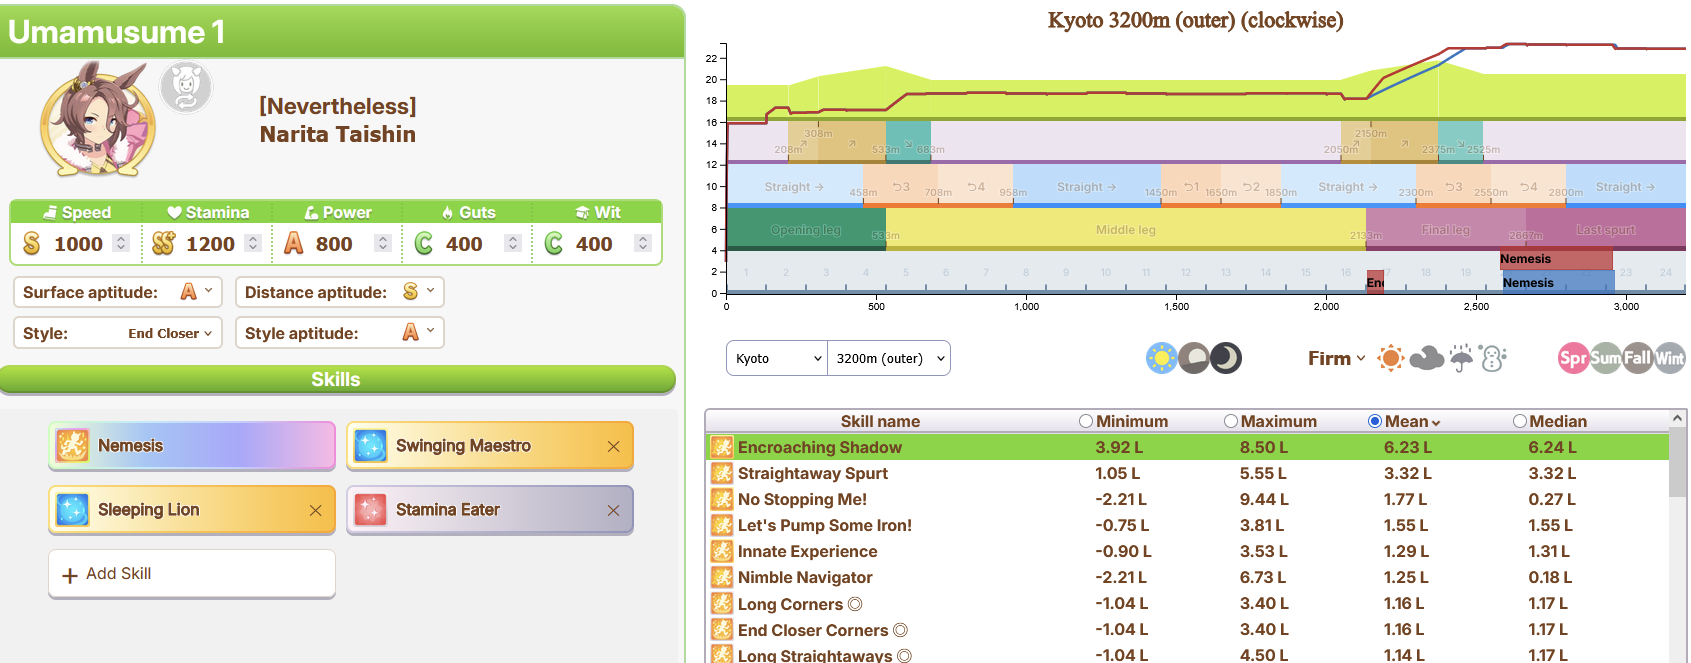The height and width of the screenshot is (663, 1691).
Task: Open 3200m (outer) course dropdown
Action: point(889,358)
